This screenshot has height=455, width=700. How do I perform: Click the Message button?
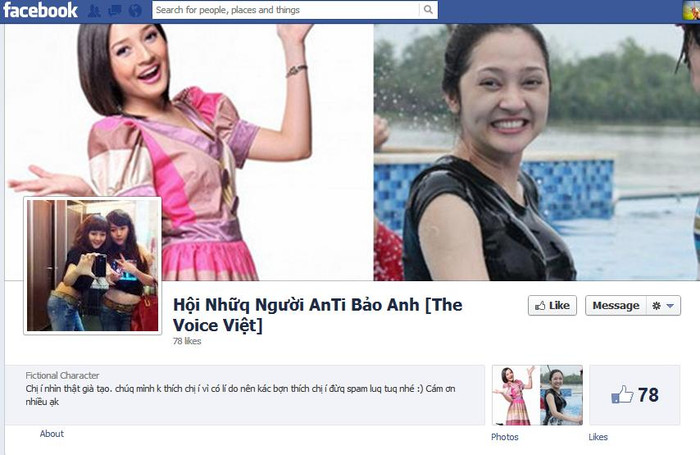(x=614, y=305)
